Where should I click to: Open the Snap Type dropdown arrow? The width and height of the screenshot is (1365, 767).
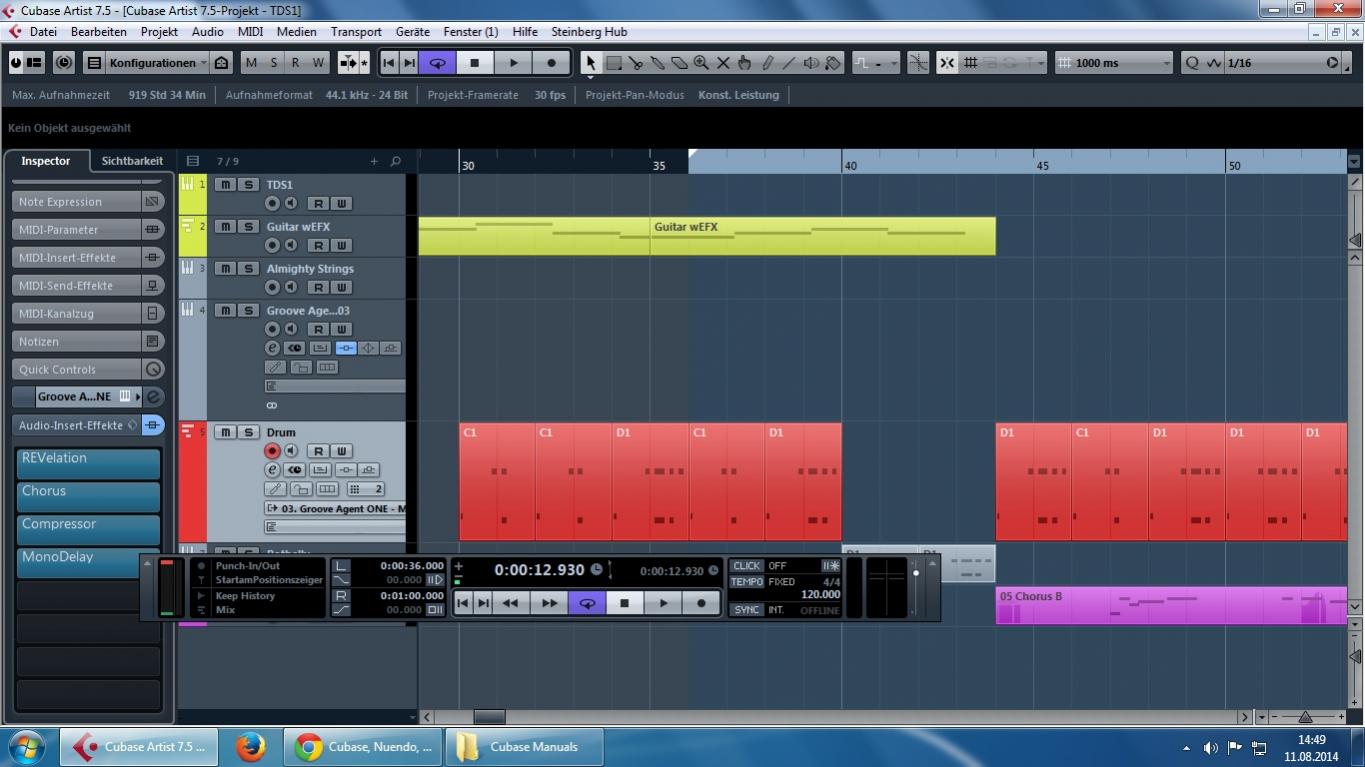[1040, 62]
